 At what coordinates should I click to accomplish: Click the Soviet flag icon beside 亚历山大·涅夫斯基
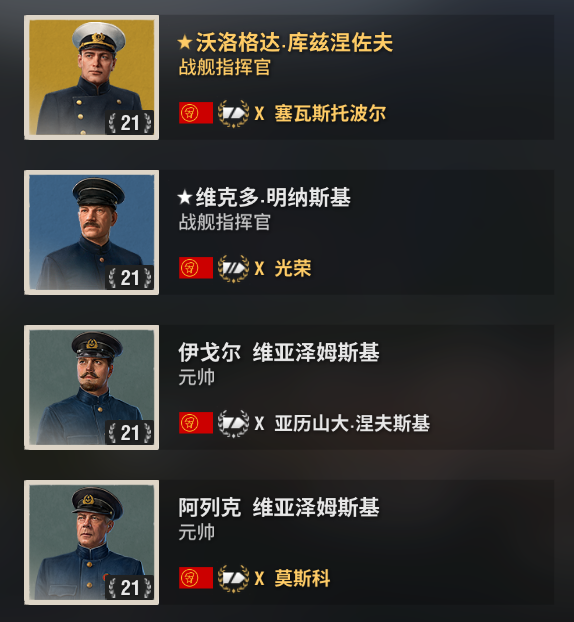[x=196, y=423]
